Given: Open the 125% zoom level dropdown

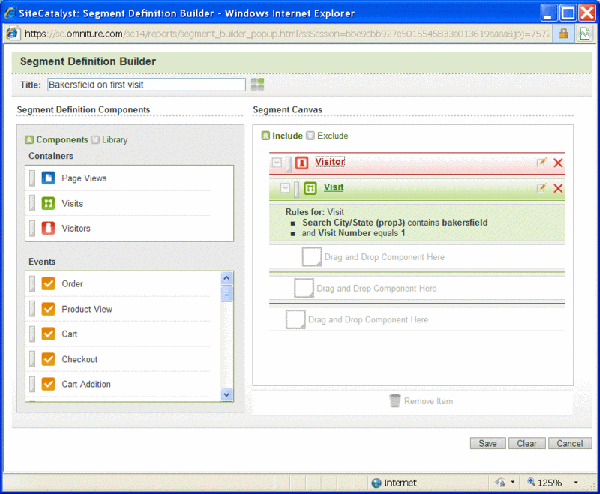Looking at the screenshot, I should [x=576, y=483].
